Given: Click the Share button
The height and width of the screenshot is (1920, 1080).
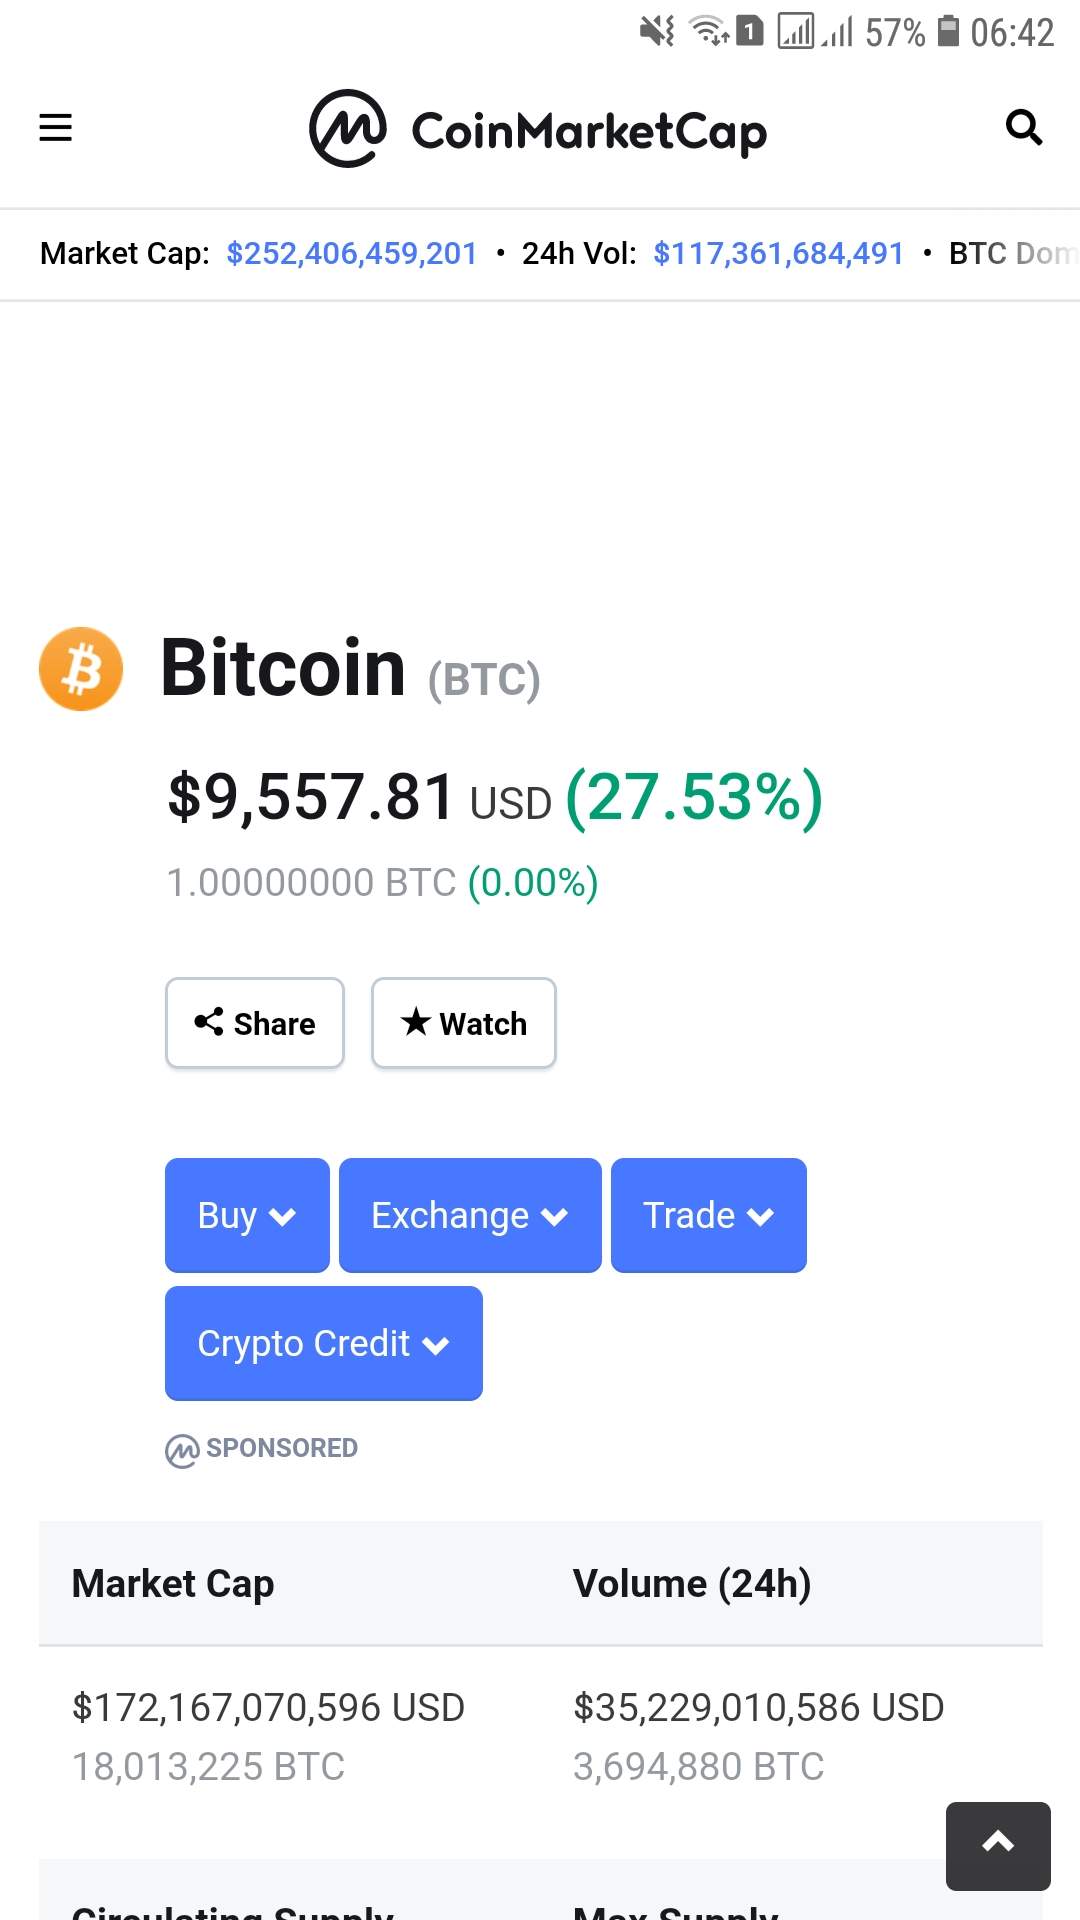Looking at the screenshot, I should 255,1023.
